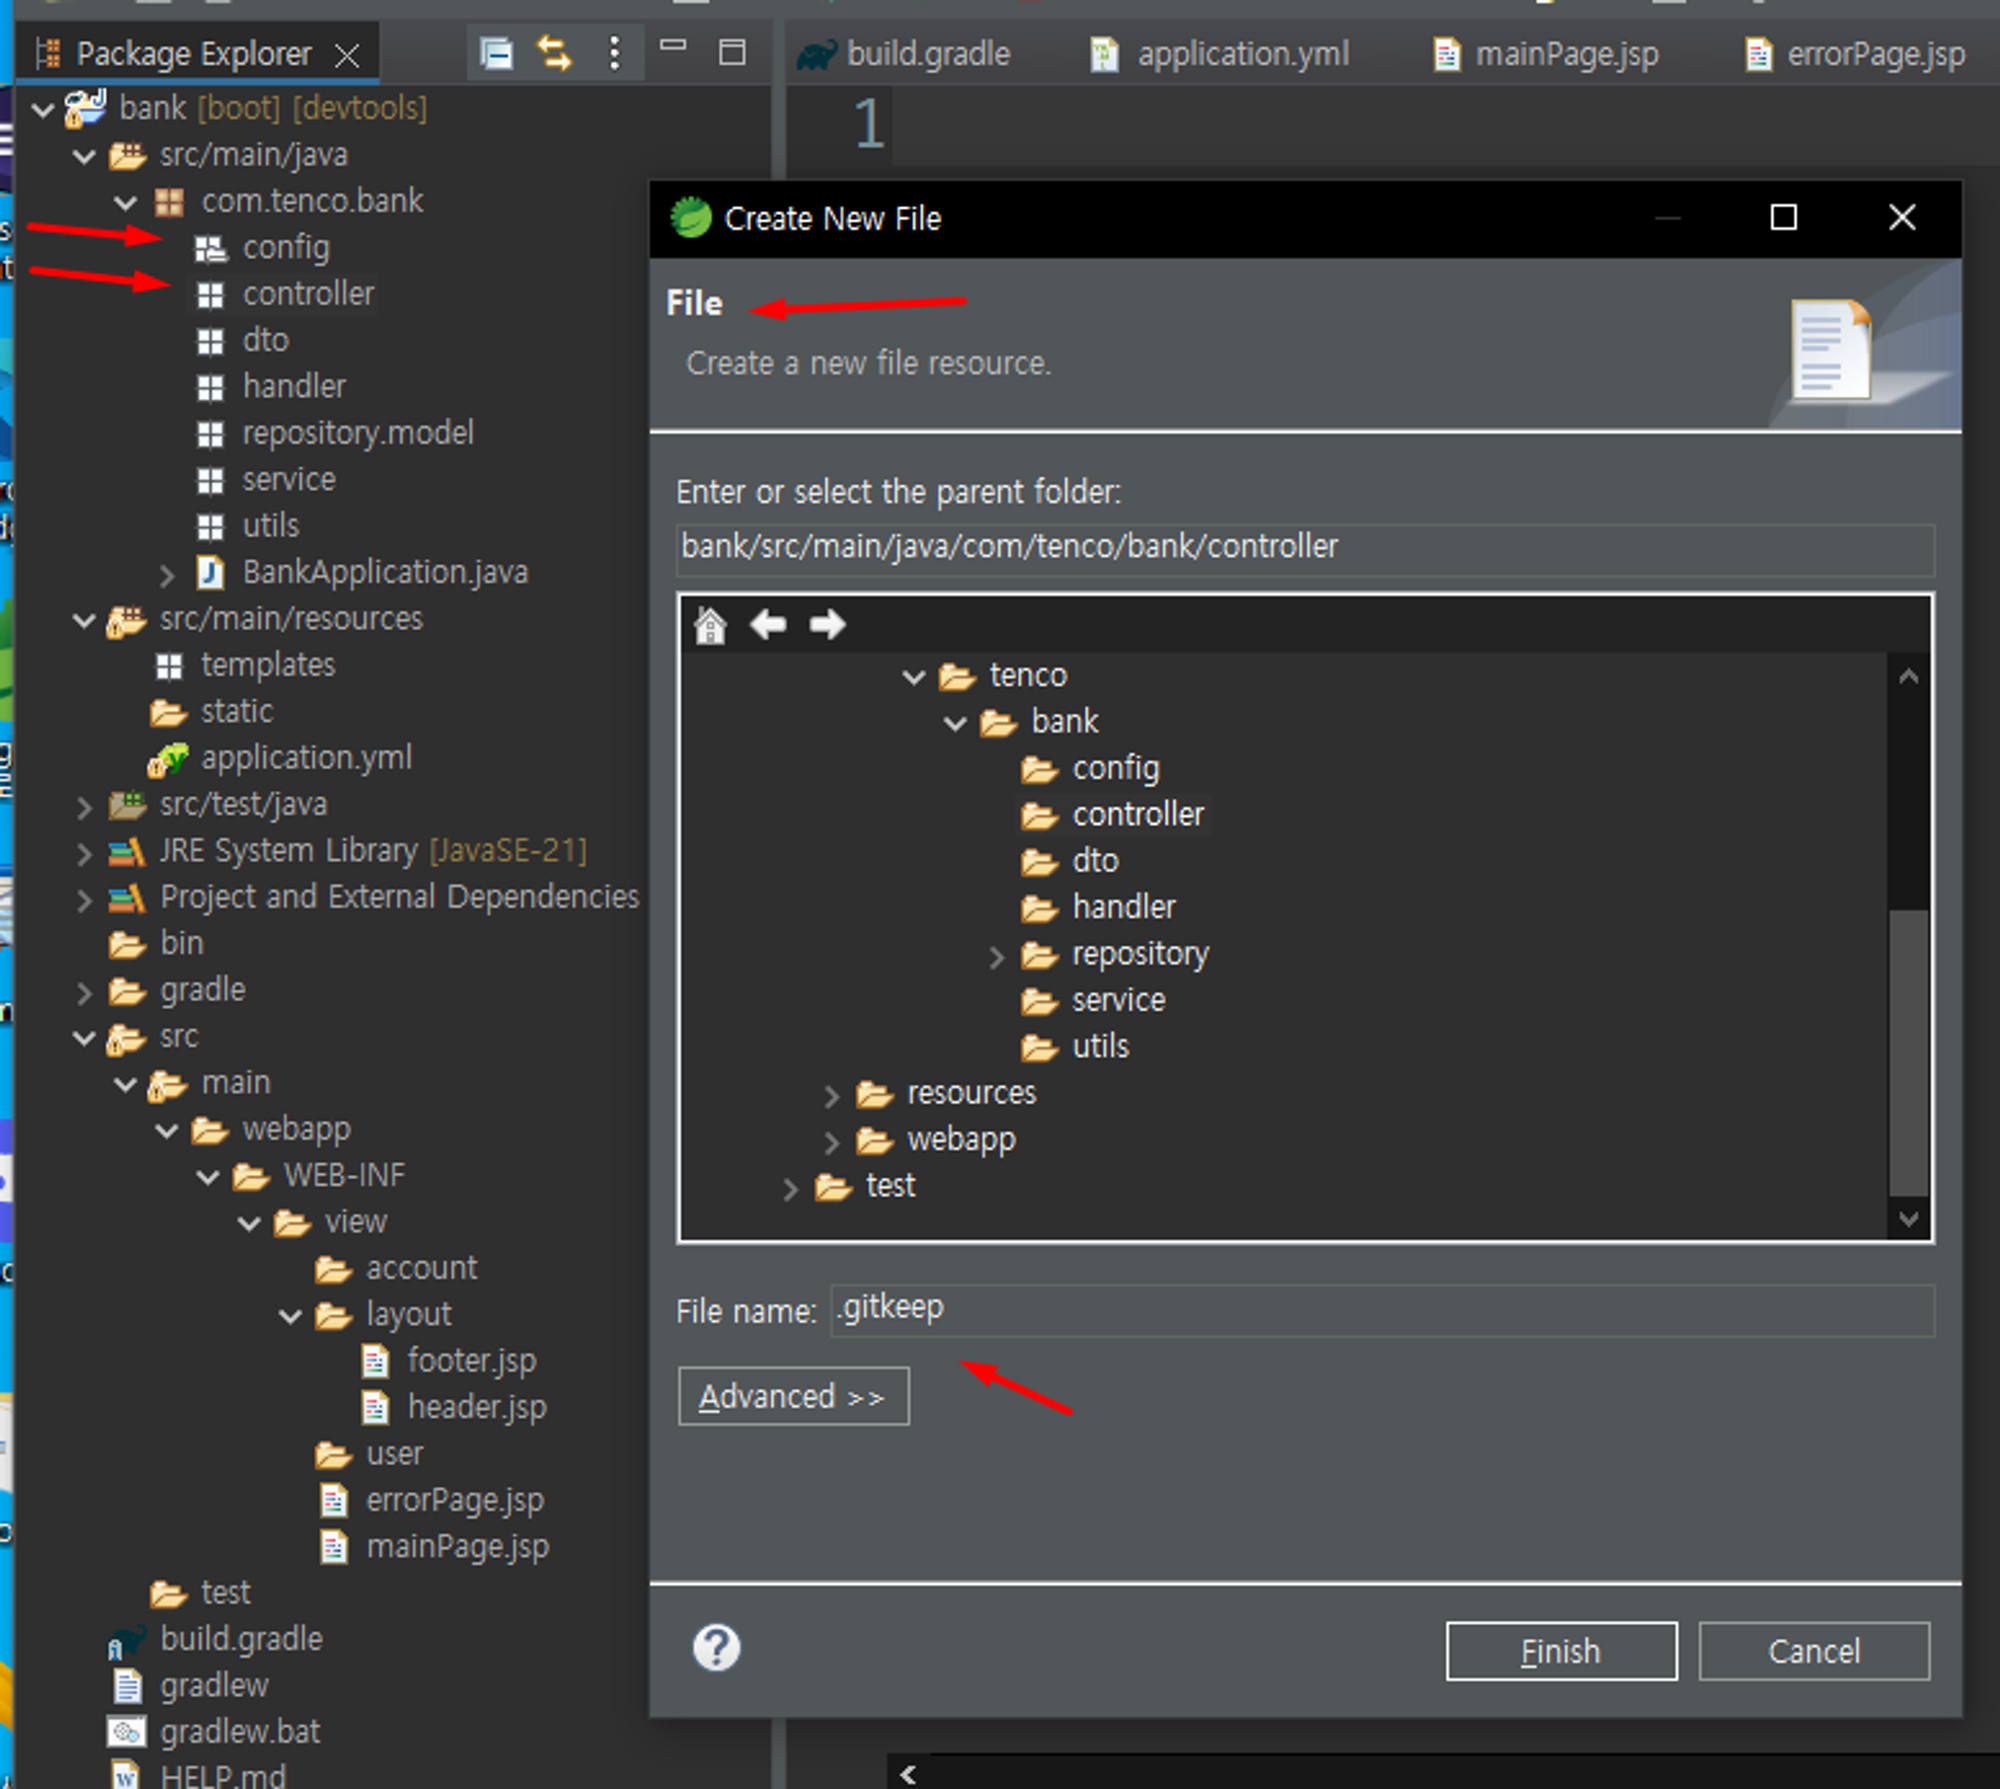Click home icon in folder browser
2000x1789 pixels.
point(710,626)
